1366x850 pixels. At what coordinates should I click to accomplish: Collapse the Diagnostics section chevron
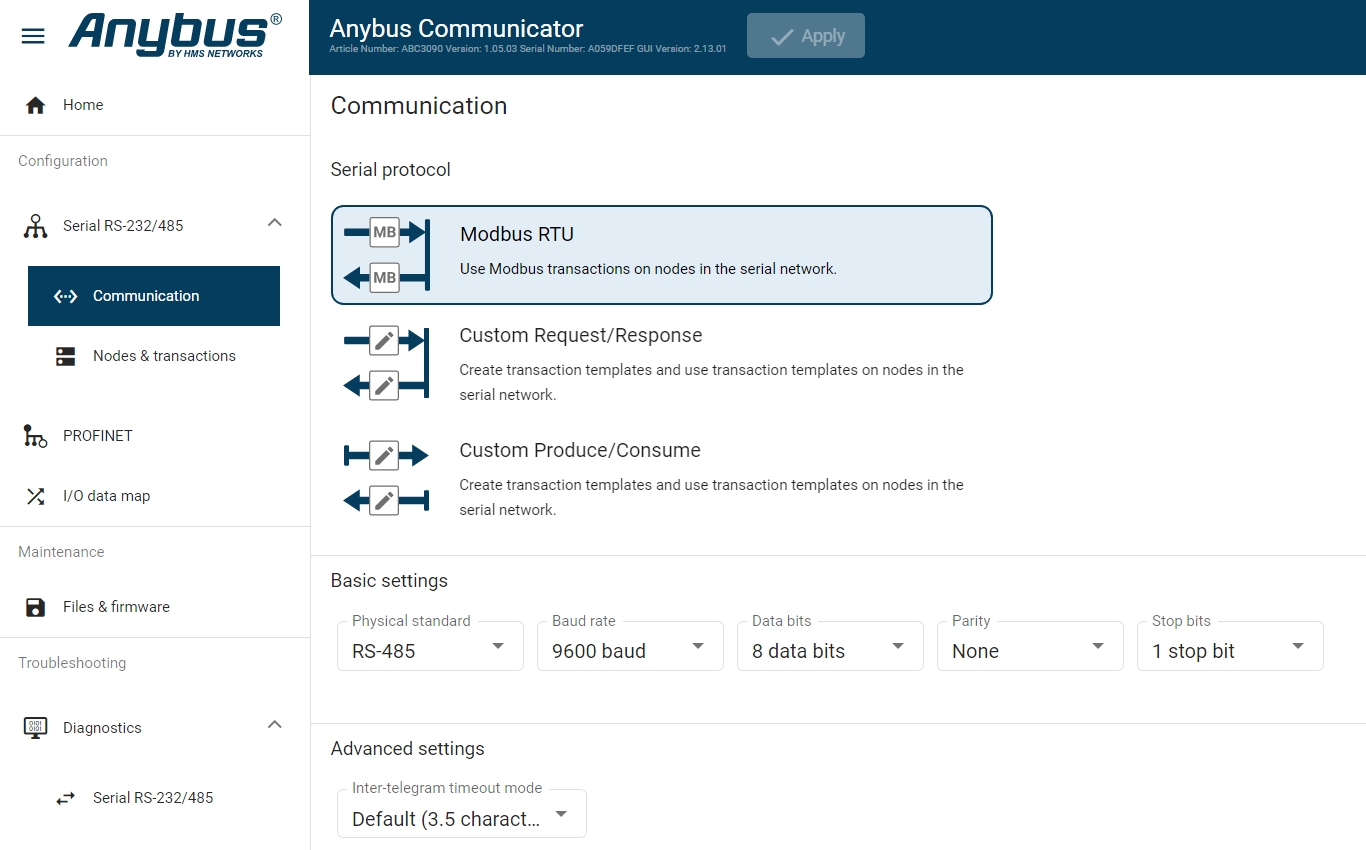point(275,724)
